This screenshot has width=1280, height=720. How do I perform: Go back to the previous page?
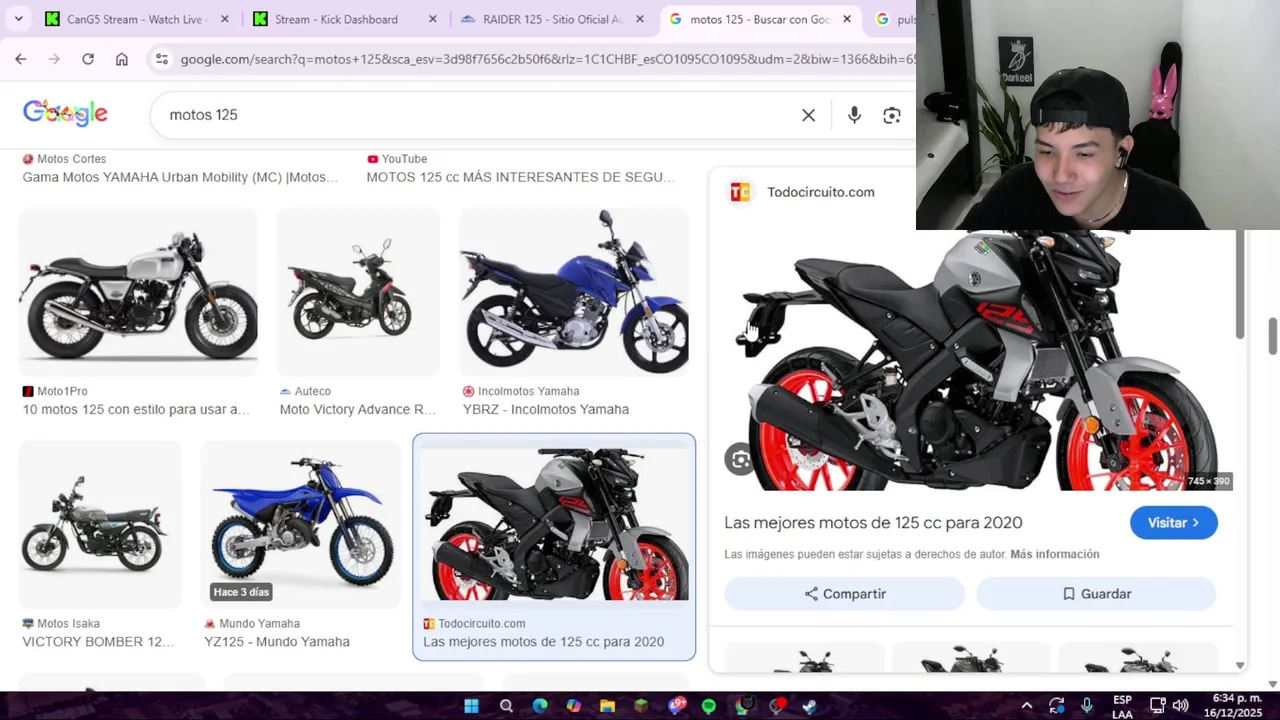21,59
